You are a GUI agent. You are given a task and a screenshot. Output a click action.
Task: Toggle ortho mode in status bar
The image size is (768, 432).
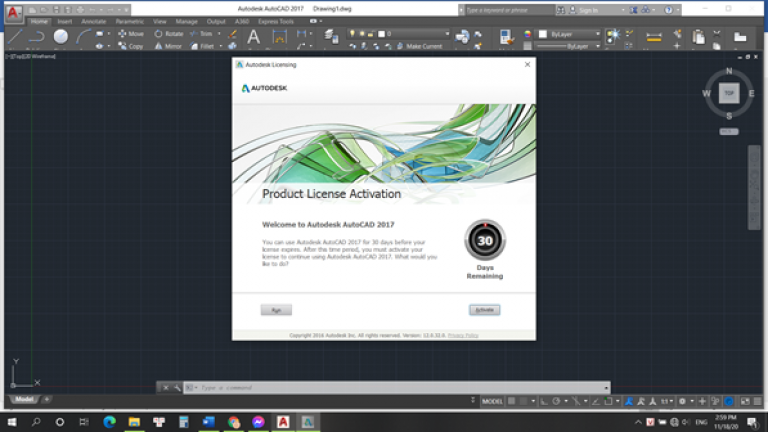pyautogui.click(x=544, y=401)
